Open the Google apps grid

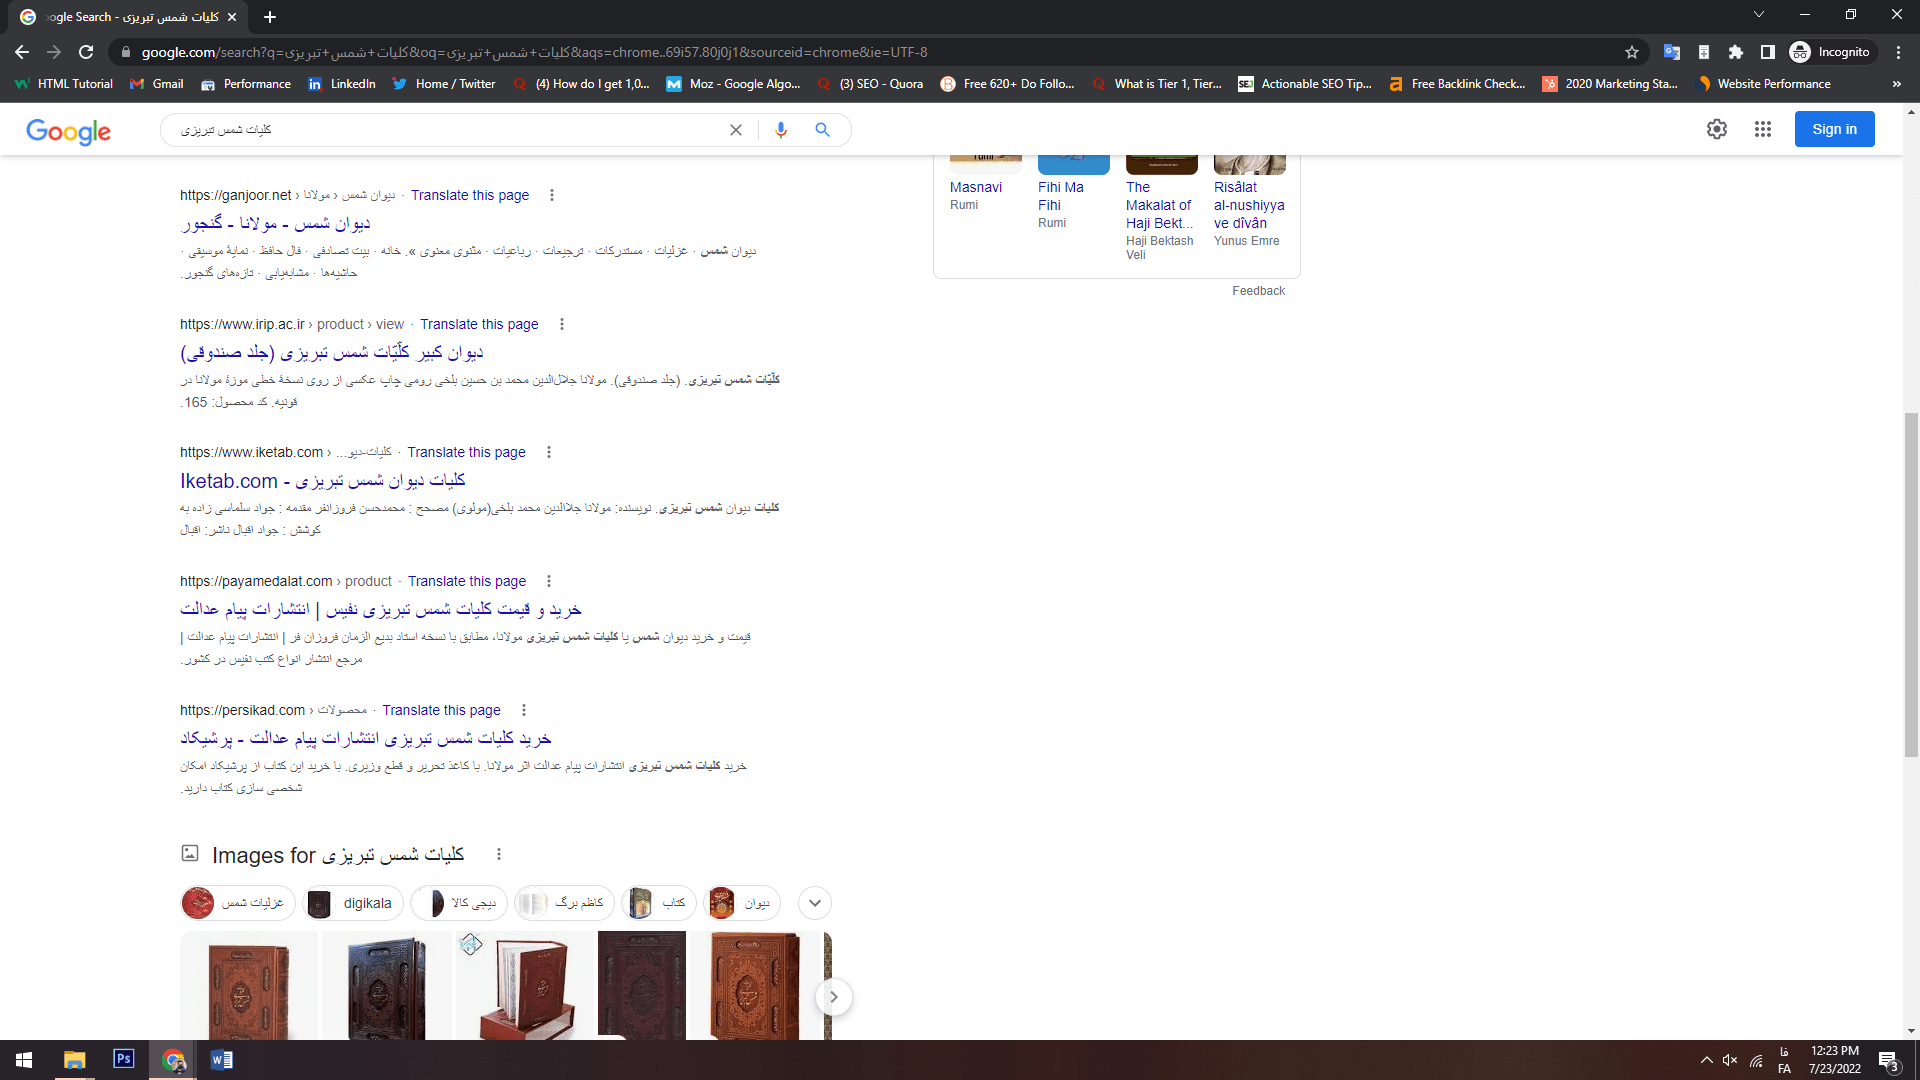coord(1763,129)
